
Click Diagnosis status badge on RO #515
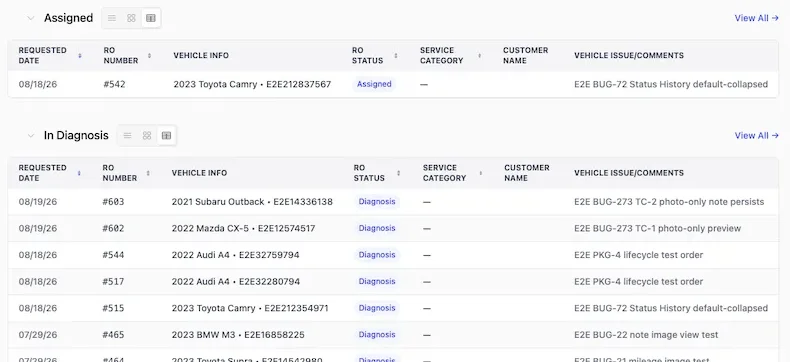click(x=377, y=308)
